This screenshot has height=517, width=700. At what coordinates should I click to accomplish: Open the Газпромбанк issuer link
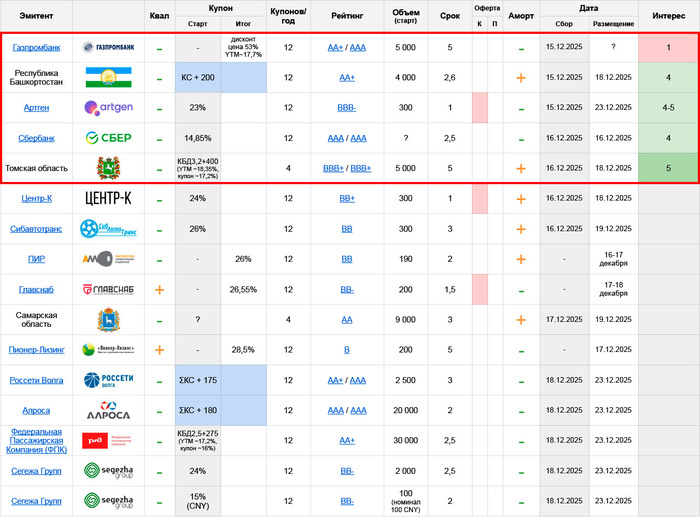coord(35,48)
